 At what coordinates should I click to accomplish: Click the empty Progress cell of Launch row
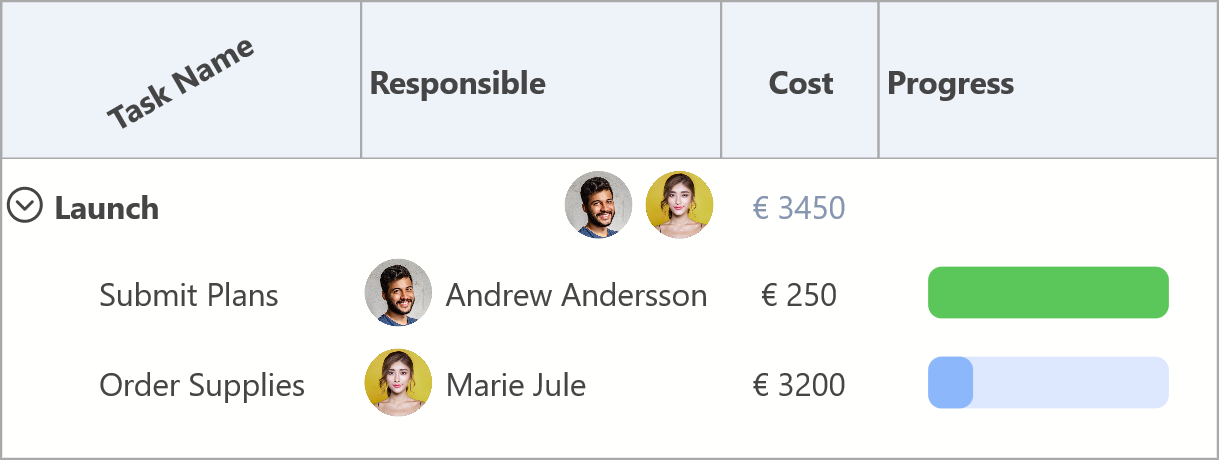(x=1048, y=207)
